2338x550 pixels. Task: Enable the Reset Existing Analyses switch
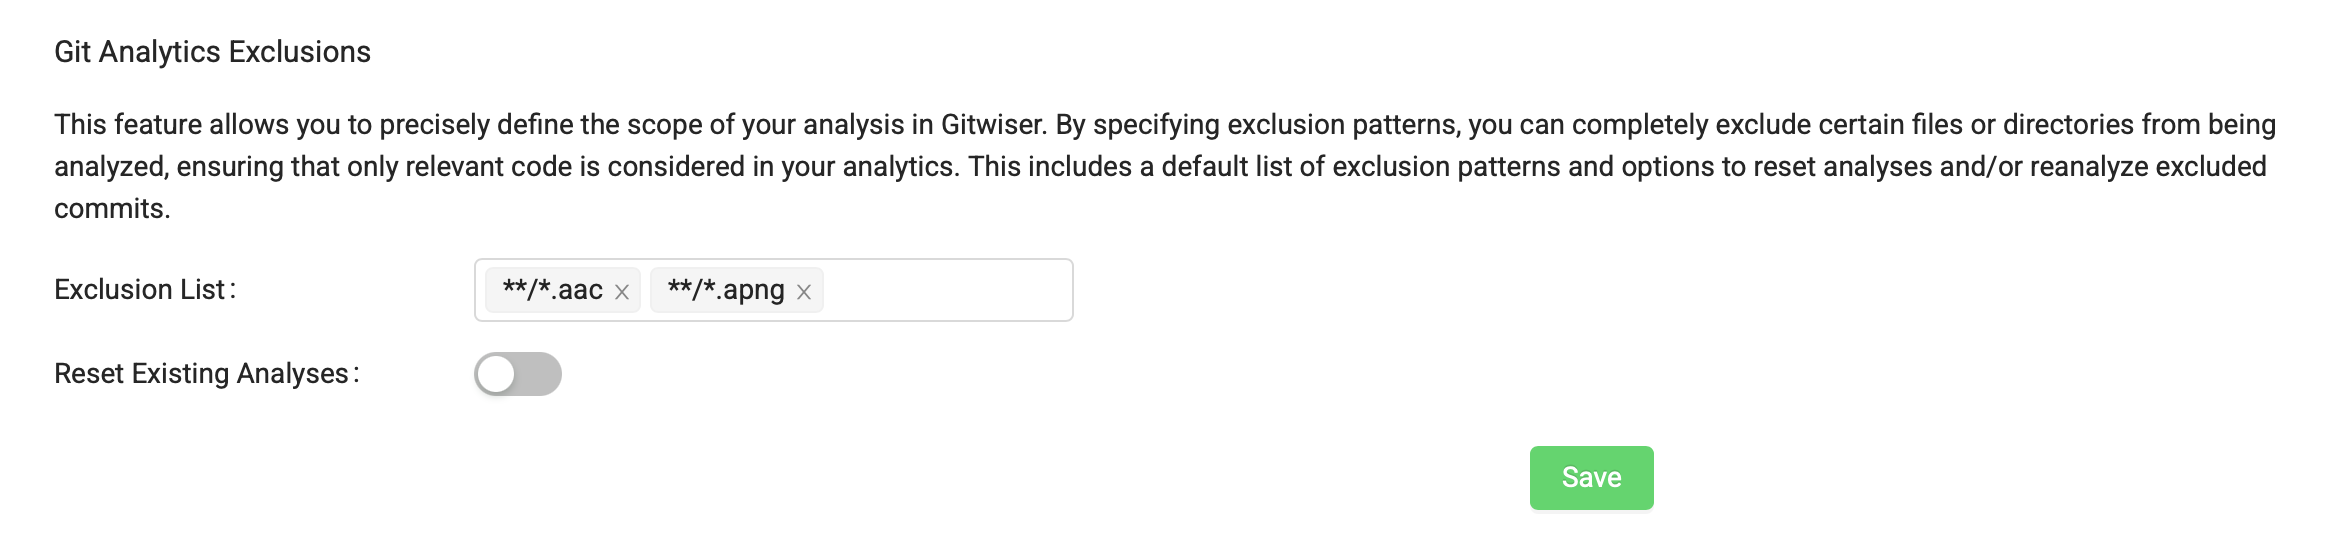point(517,374)
